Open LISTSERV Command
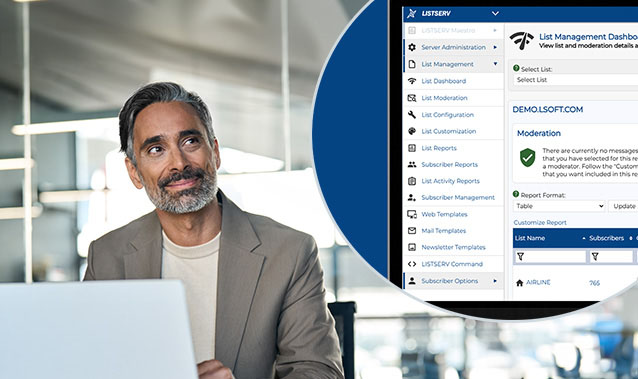The height and width of the screenshot is (379, 638). point(452,264)
